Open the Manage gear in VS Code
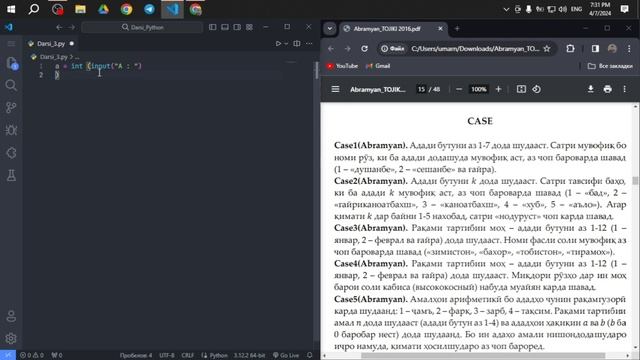This screenshot has height=360, width=640. point(11,338)
